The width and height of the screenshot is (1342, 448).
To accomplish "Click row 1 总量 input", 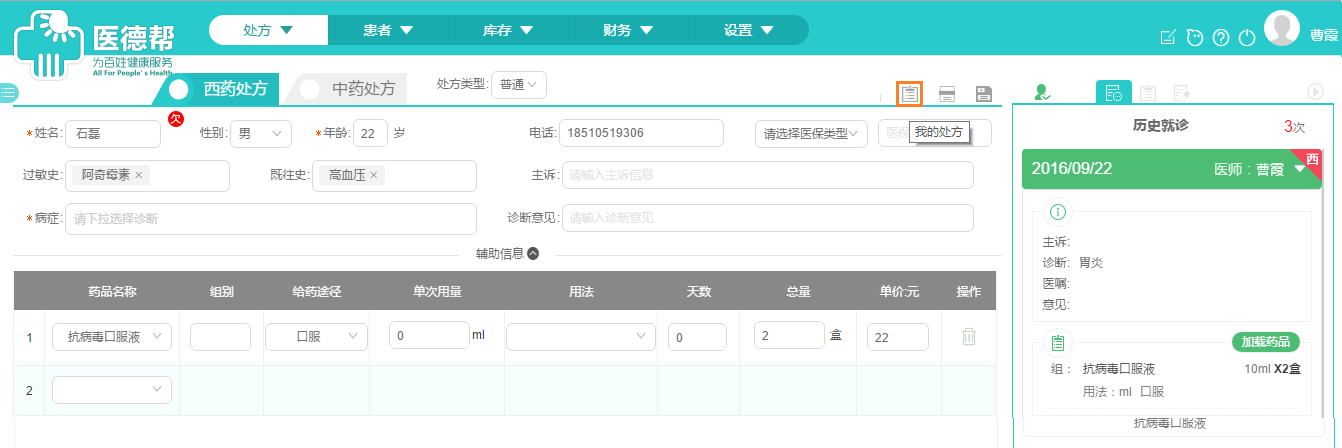I will click(x=789, y=335).
